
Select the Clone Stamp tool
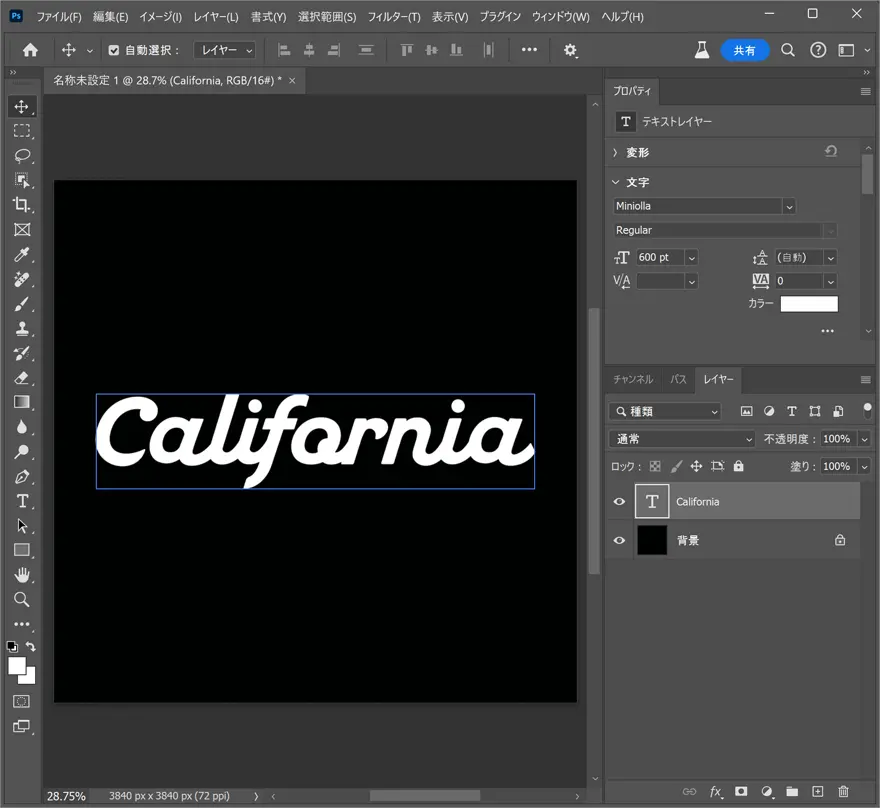[22, 328]
